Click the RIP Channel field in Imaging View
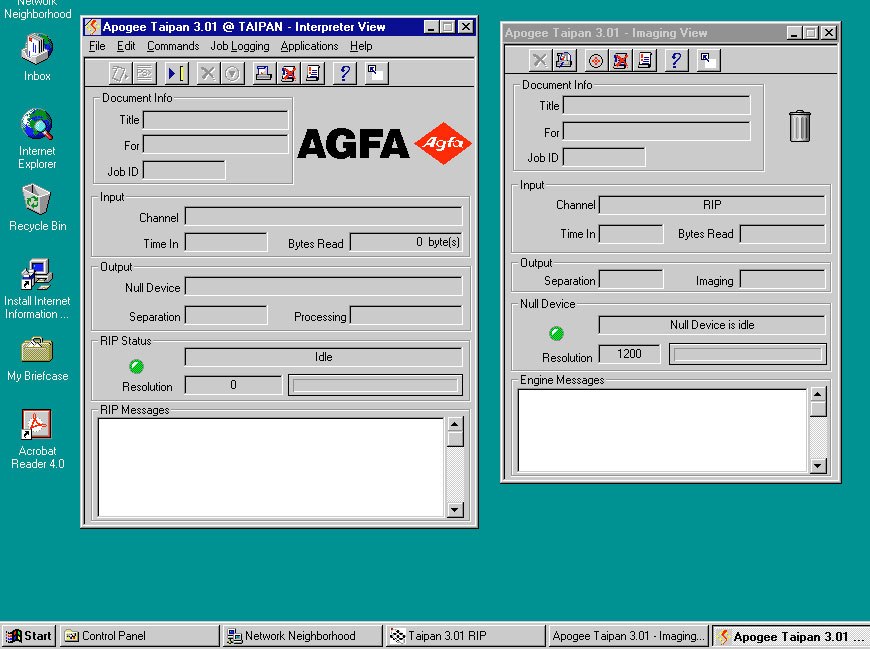 tap(712, 205)
